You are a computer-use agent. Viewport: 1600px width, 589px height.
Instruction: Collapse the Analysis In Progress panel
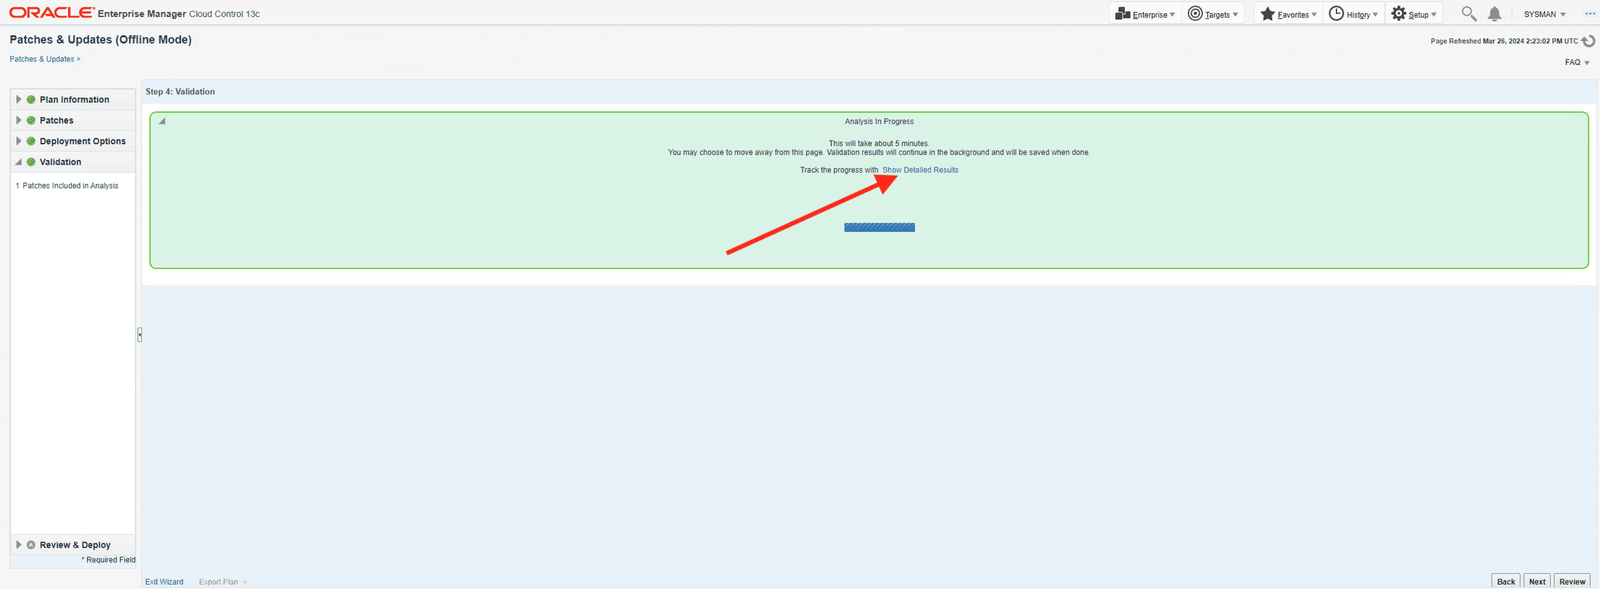(162, 121)
